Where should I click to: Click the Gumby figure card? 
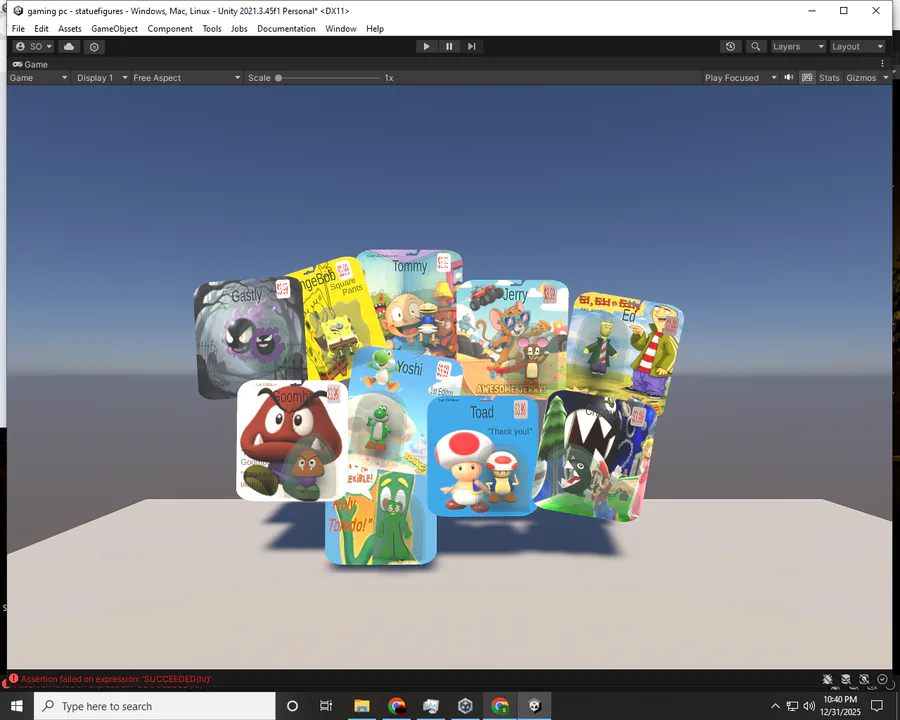coord(381,517)
